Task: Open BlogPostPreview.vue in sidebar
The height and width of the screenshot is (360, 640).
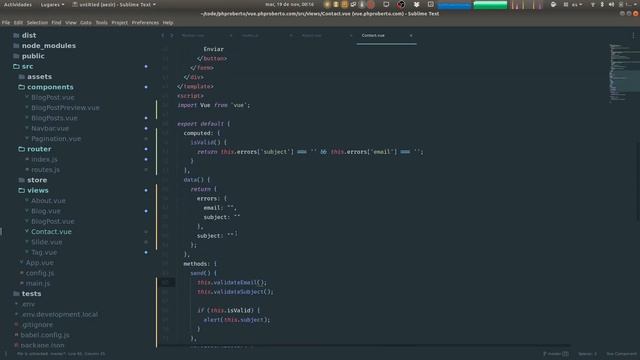Action: [65, 108]
